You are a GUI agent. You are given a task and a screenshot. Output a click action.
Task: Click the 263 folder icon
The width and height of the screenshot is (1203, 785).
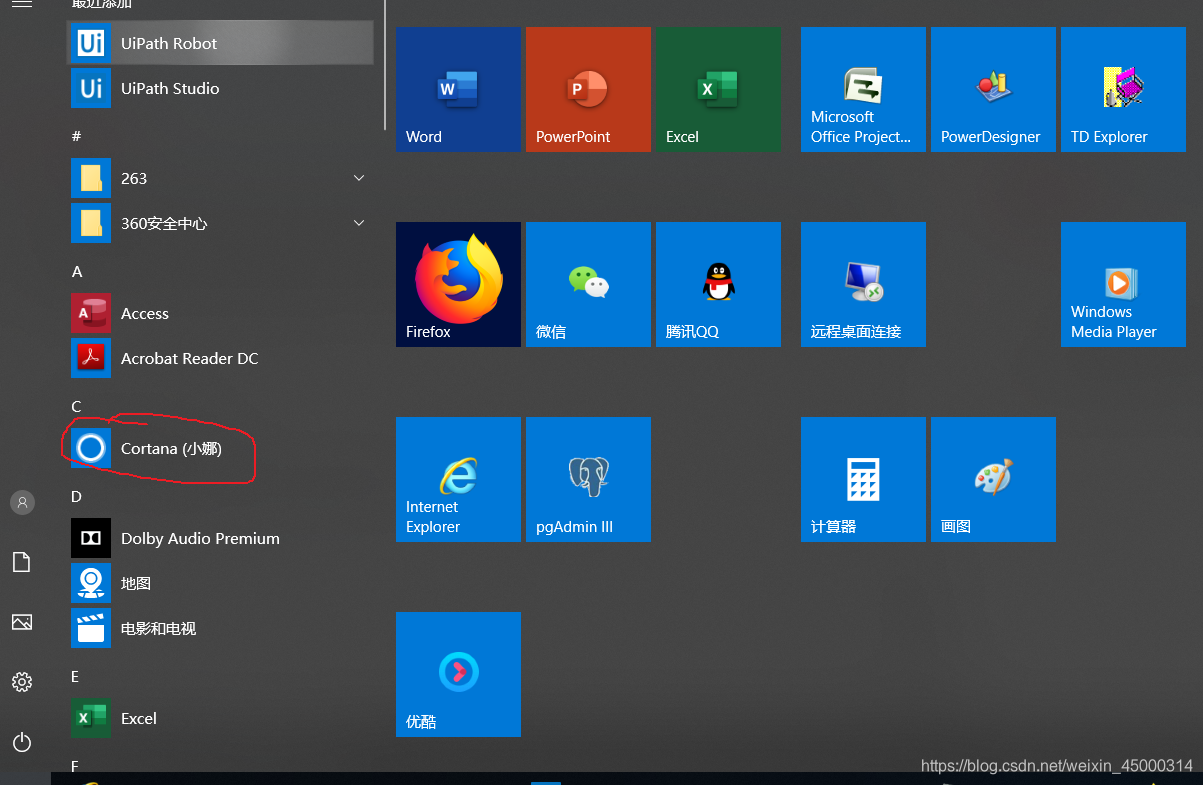(91, 178)
